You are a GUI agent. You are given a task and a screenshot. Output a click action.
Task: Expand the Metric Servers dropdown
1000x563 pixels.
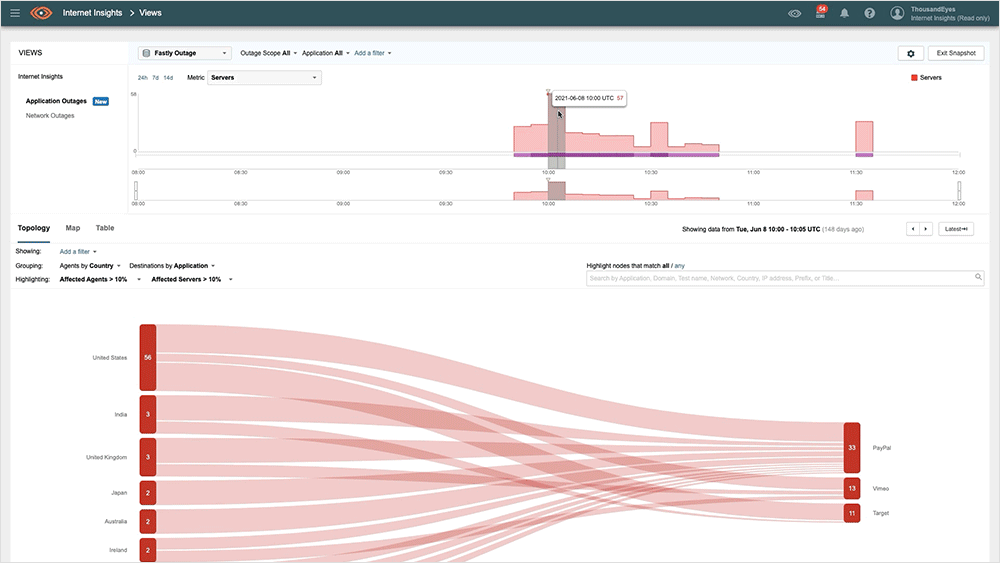264,77
